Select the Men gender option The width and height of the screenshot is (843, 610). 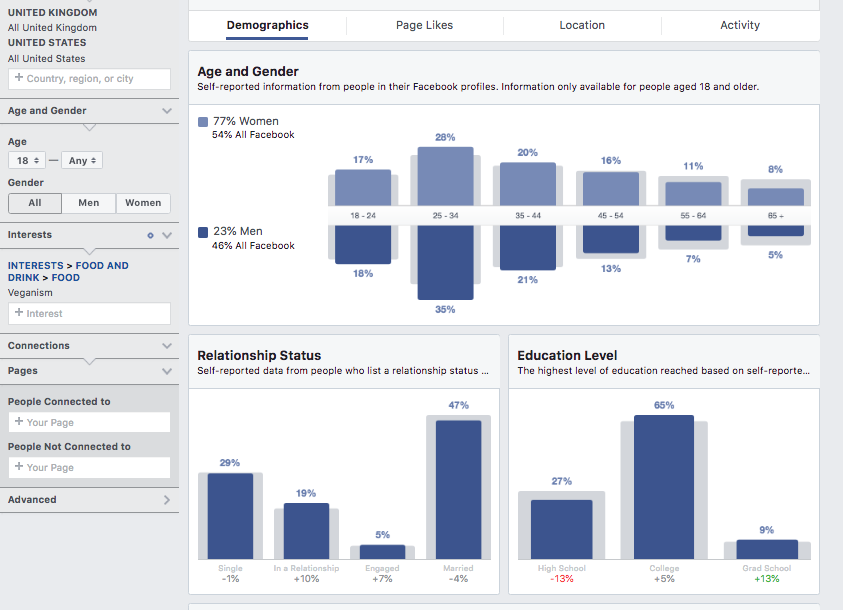tap(89, 203)
